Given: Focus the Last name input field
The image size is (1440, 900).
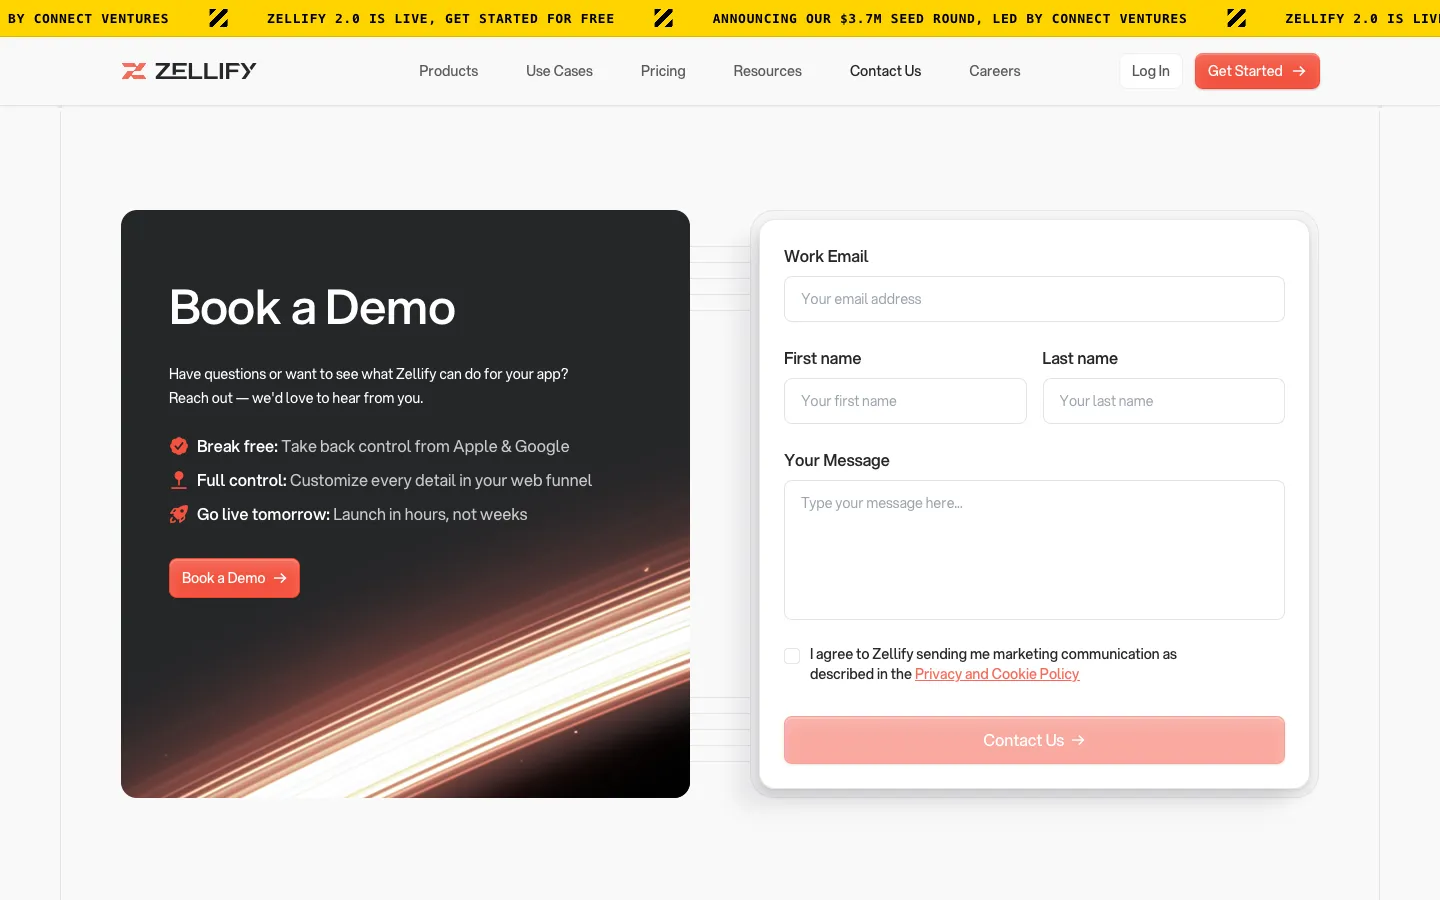Looking at the screenshot, I should click(1163, 401).
